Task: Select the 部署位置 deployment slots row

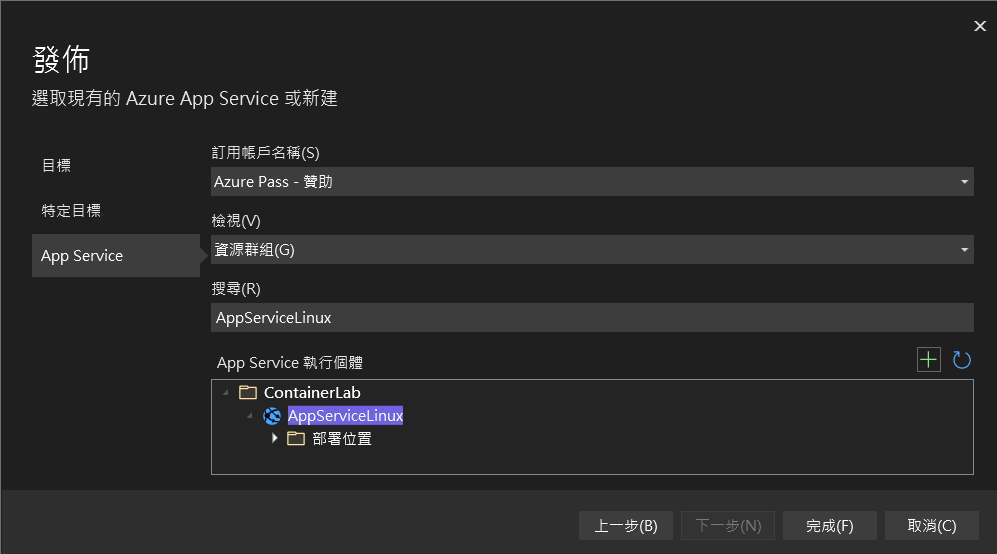Action: pyautogui.click(x=342, y=439)
